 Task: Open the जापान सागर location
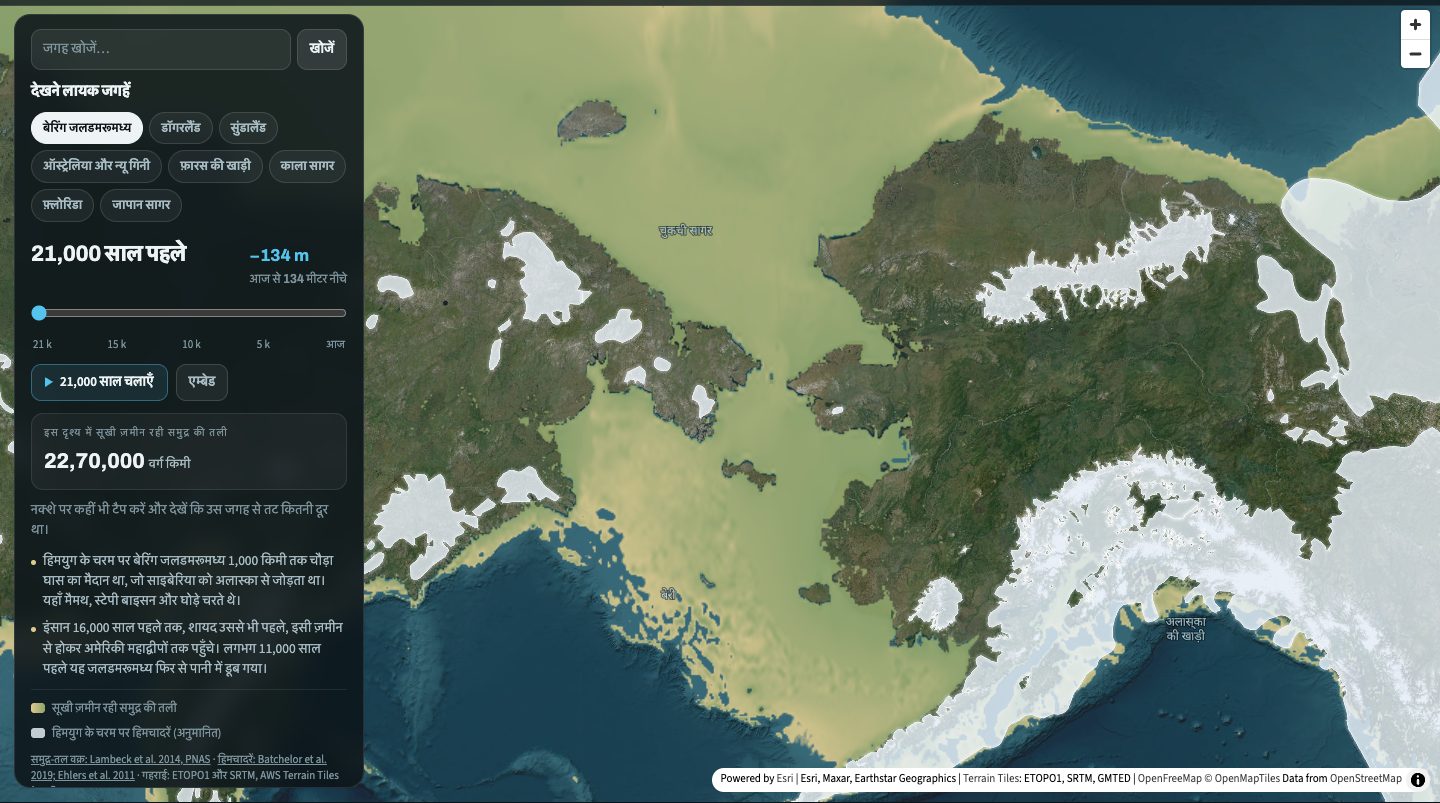point(141,205)
